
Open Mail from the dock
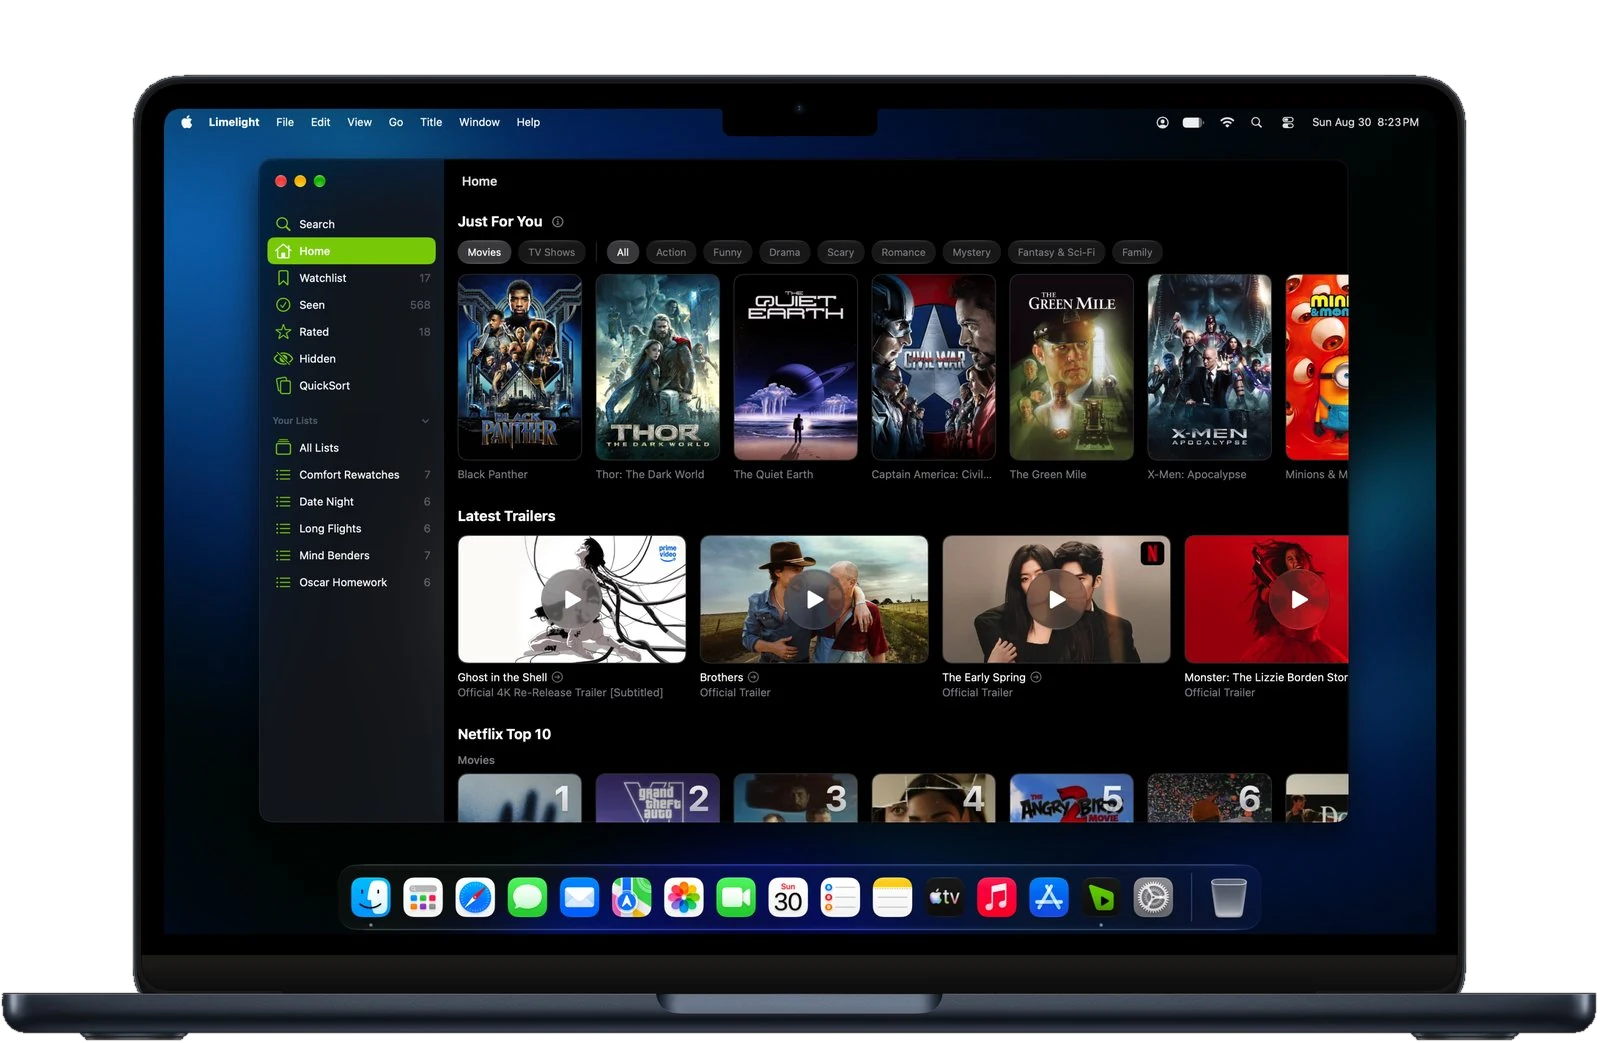(579, 897)
